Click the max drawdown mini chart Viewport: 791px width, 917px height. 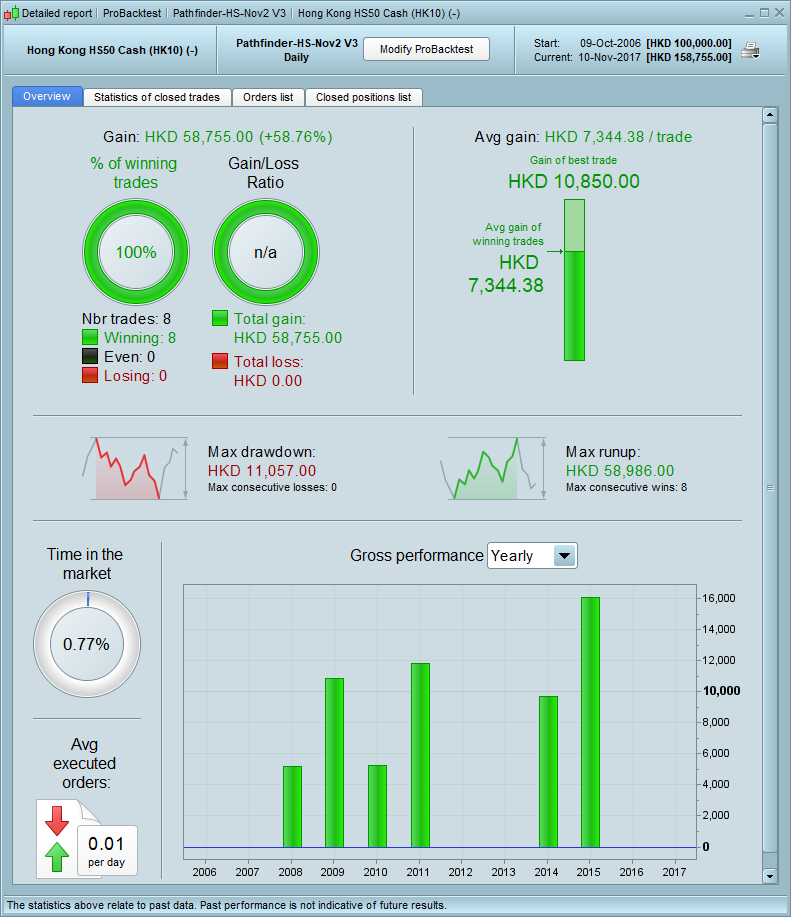point(136,468)
